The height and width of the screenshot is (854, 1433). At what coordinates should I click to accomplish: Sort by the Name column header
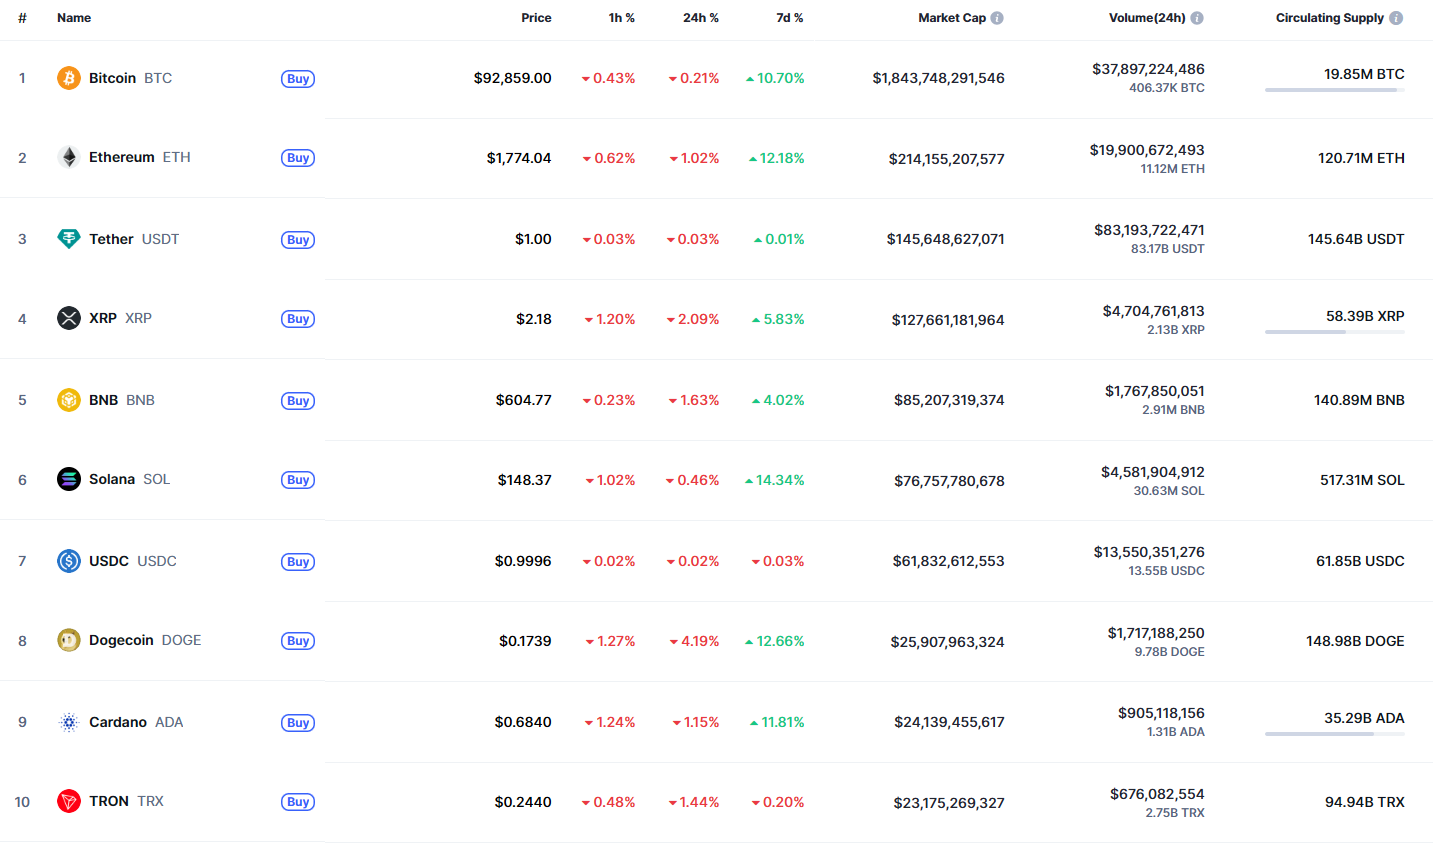click(74, 18)
